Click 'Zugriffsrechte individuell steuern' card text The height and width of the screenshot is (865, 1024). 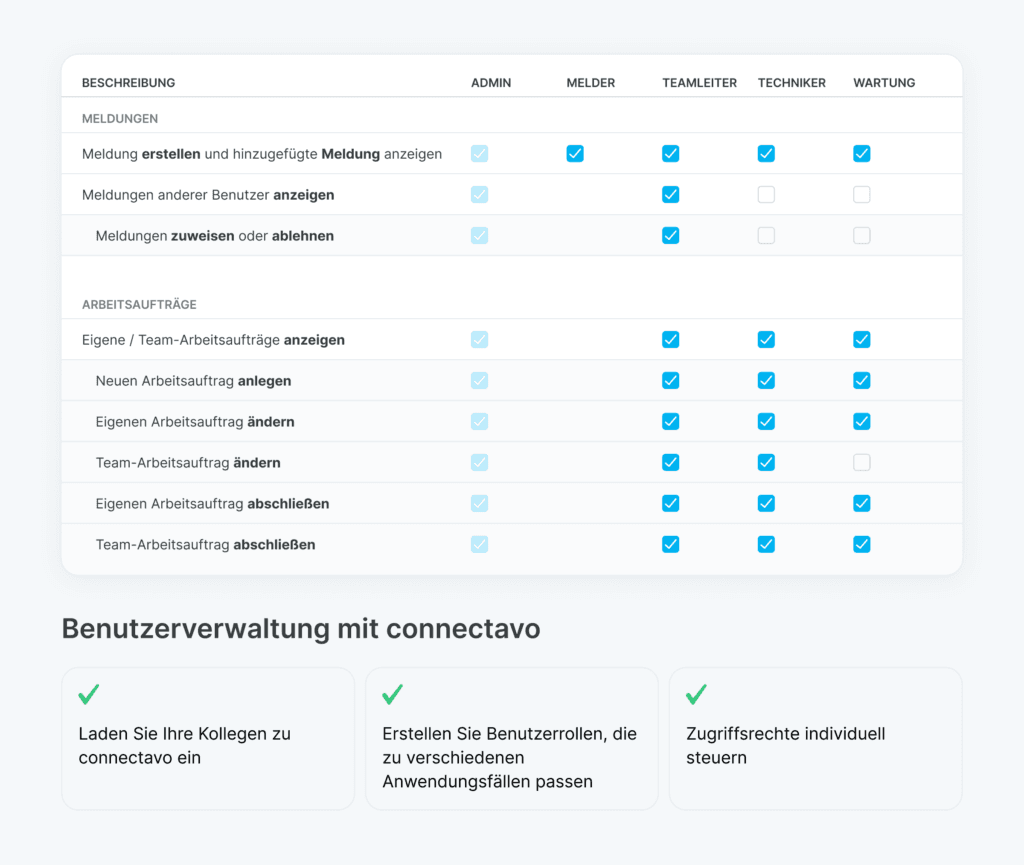(785, 745)
